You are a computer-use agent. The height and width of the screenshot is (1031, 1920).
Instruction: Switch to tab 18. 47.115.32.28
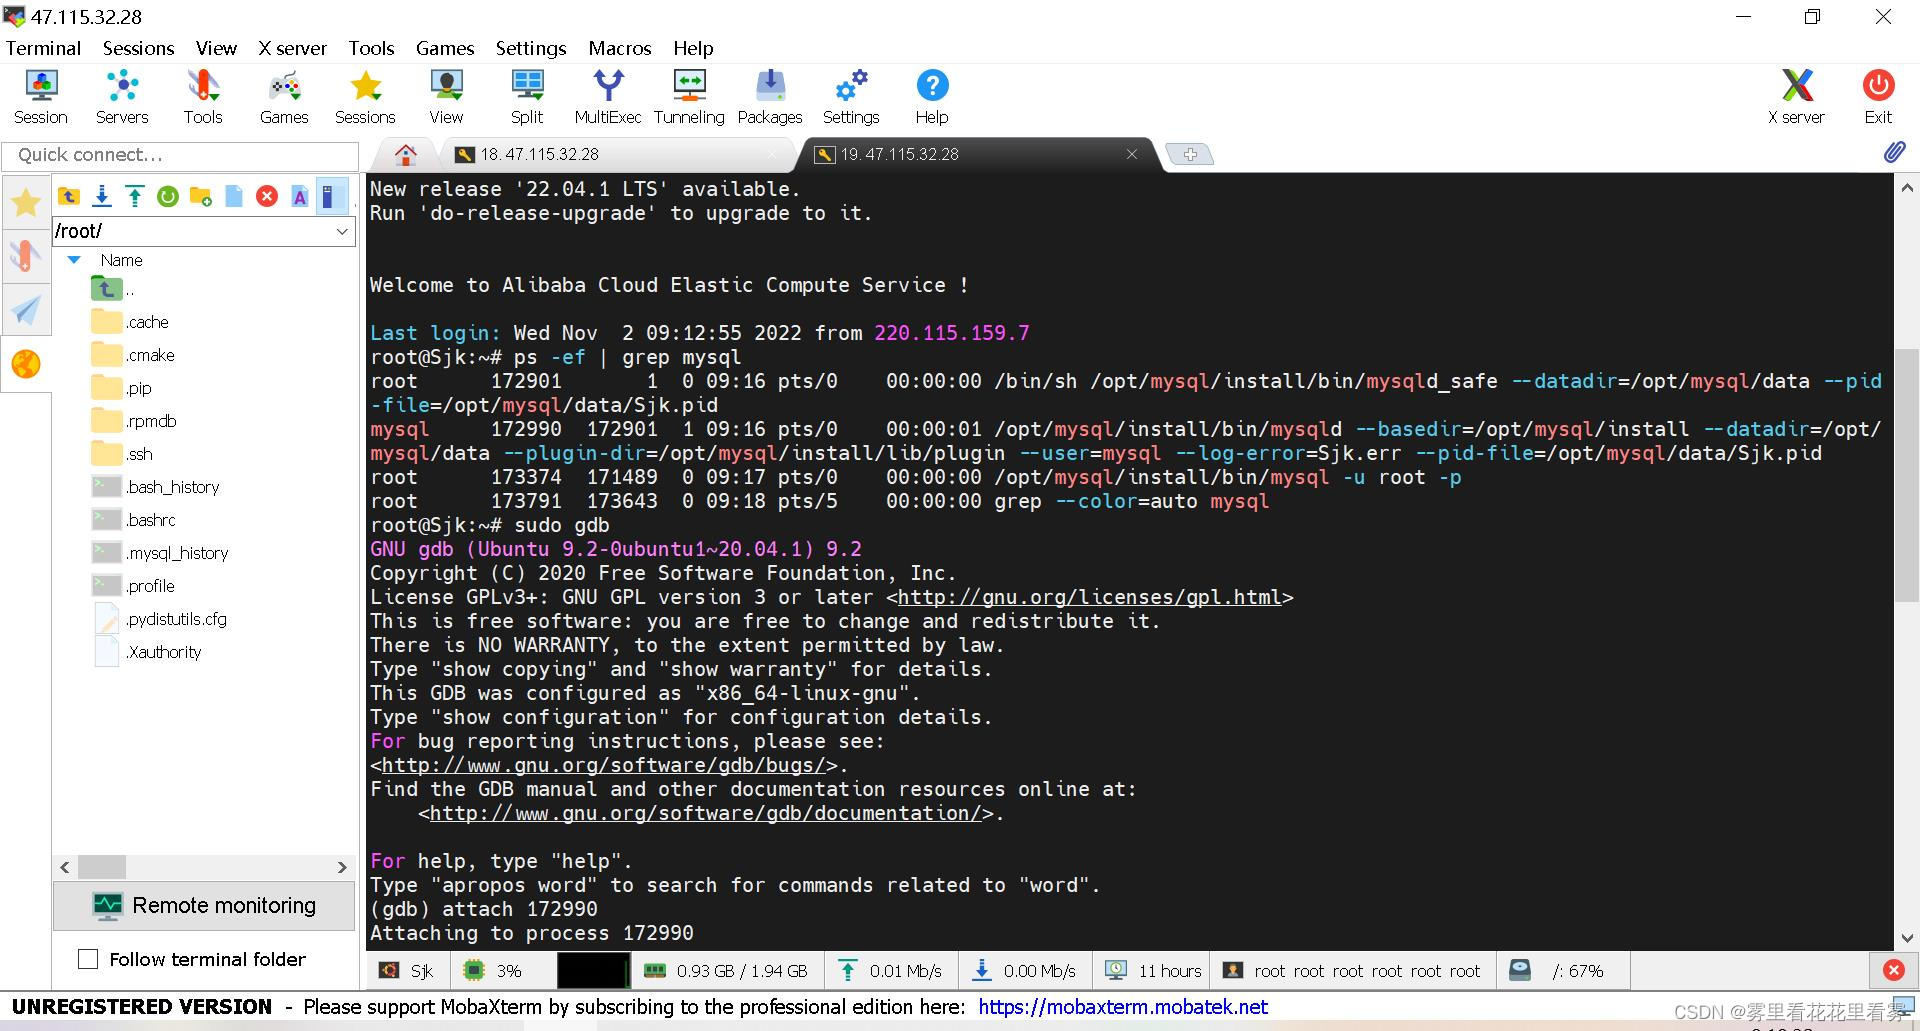[539, 154]
